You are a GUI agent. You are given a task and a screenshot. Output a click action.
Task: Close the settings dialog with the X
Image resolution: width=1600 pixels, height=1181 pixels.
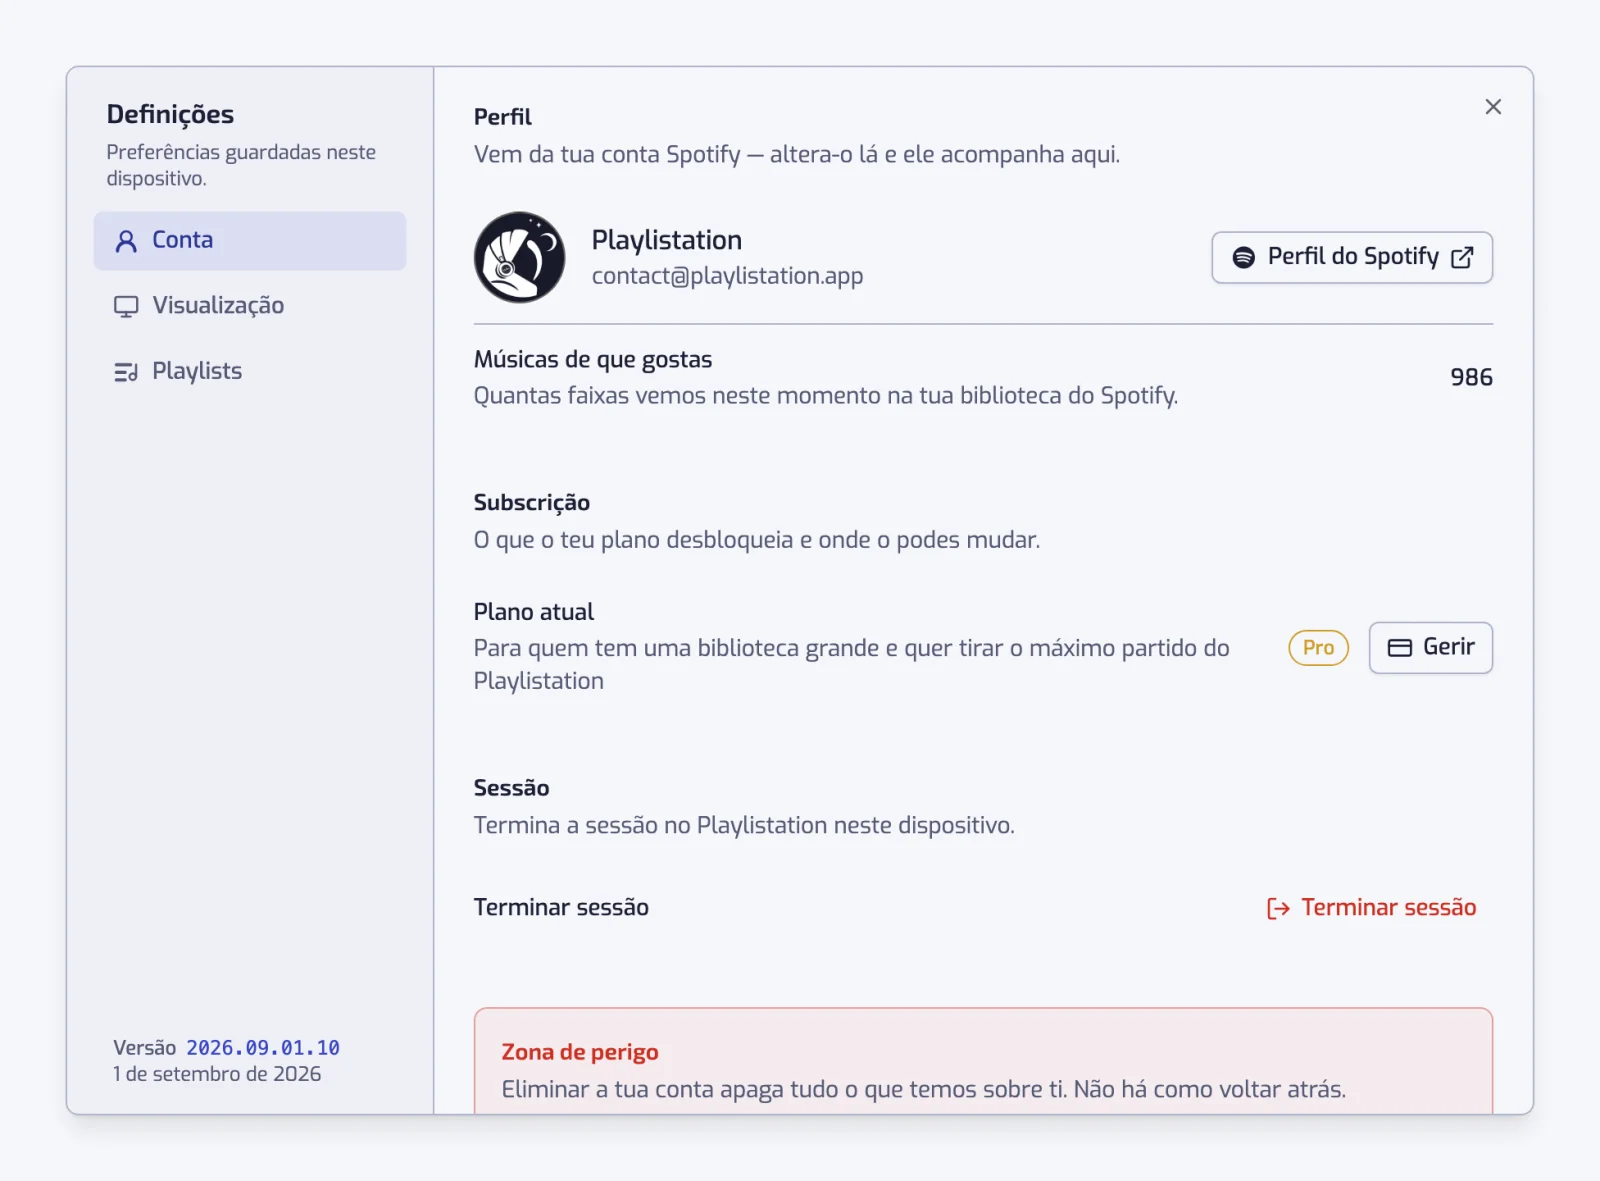1492,107
